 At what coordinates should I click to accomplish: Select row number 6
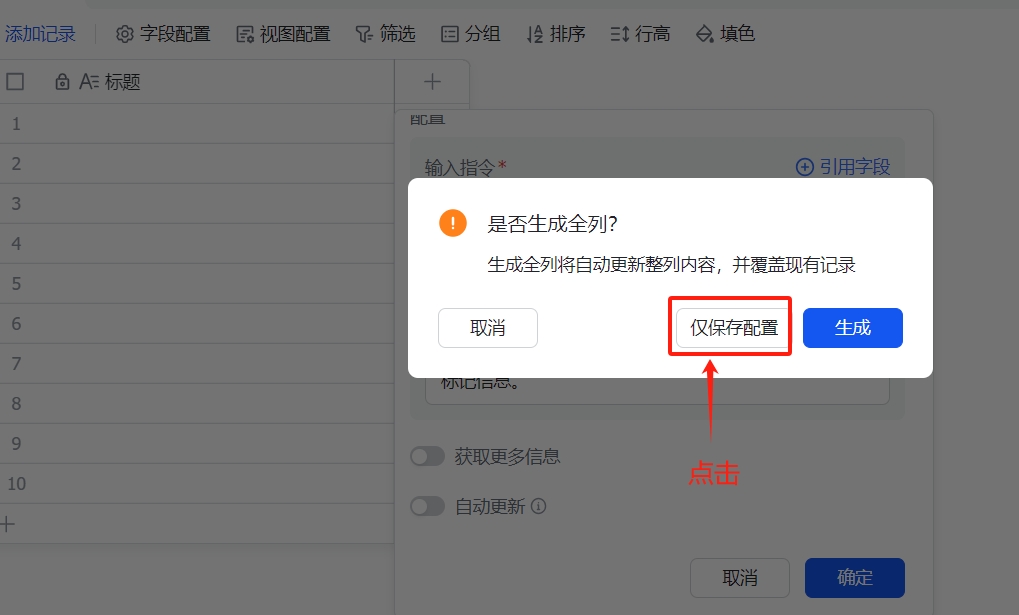pyautogui.click(x=16, y=324)
